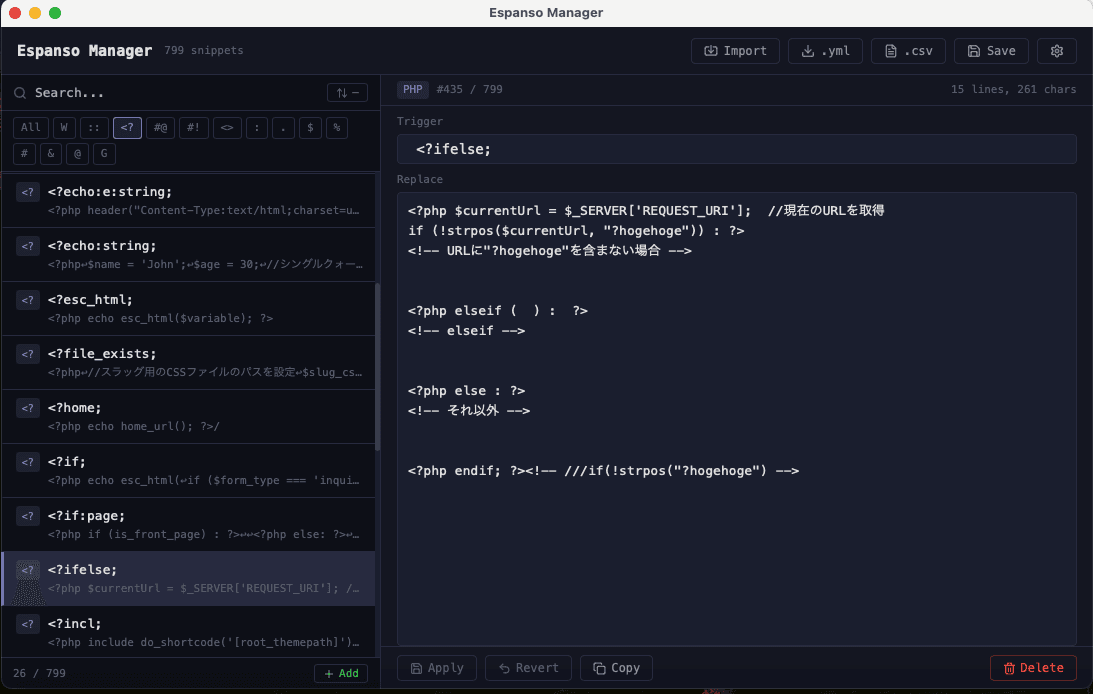
Task: Open the settings gear in the header
Action: (1057, 51)
